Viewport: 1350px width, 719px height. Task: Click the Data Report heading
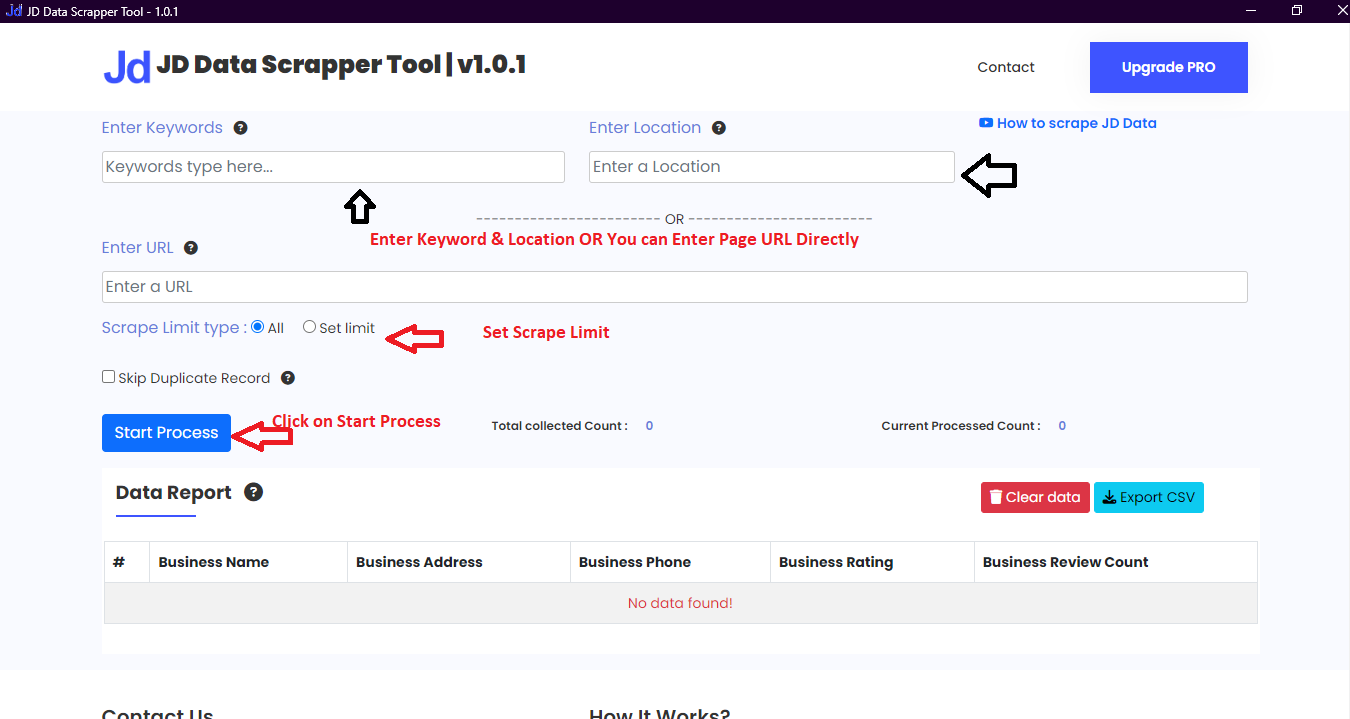point(173,492)
